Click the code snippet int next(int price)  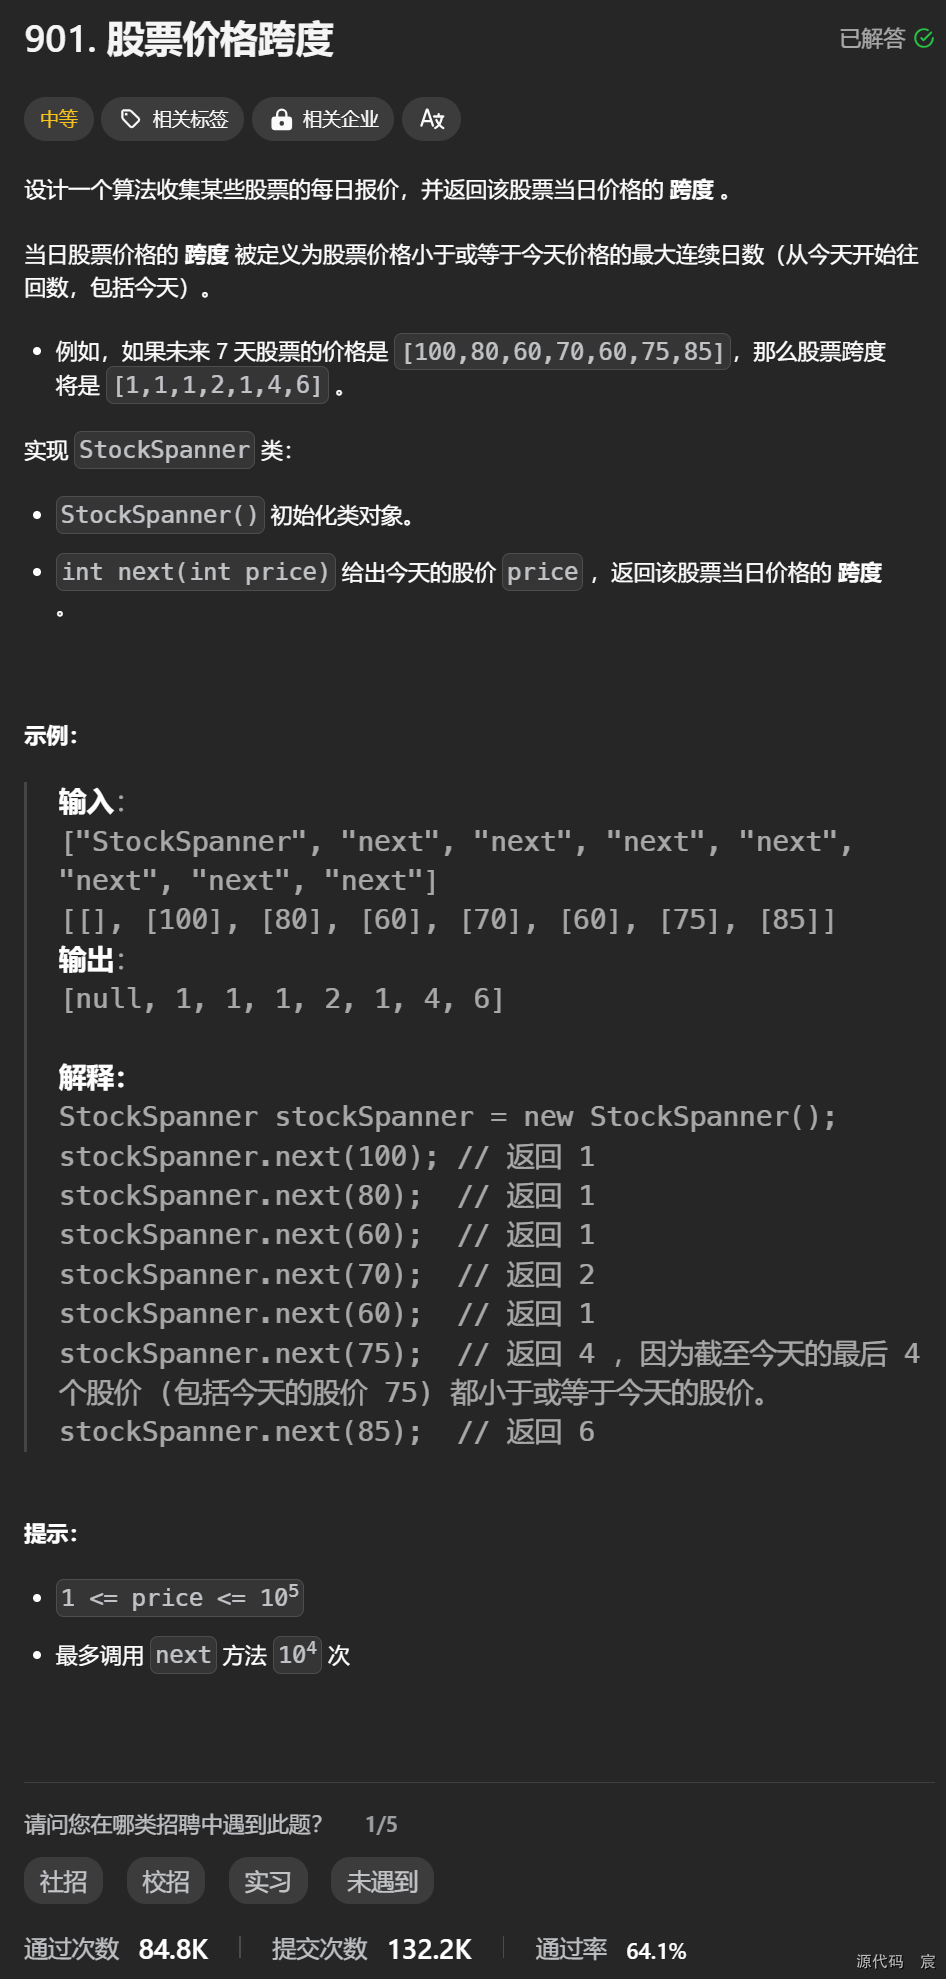click(x=194, y=572)
